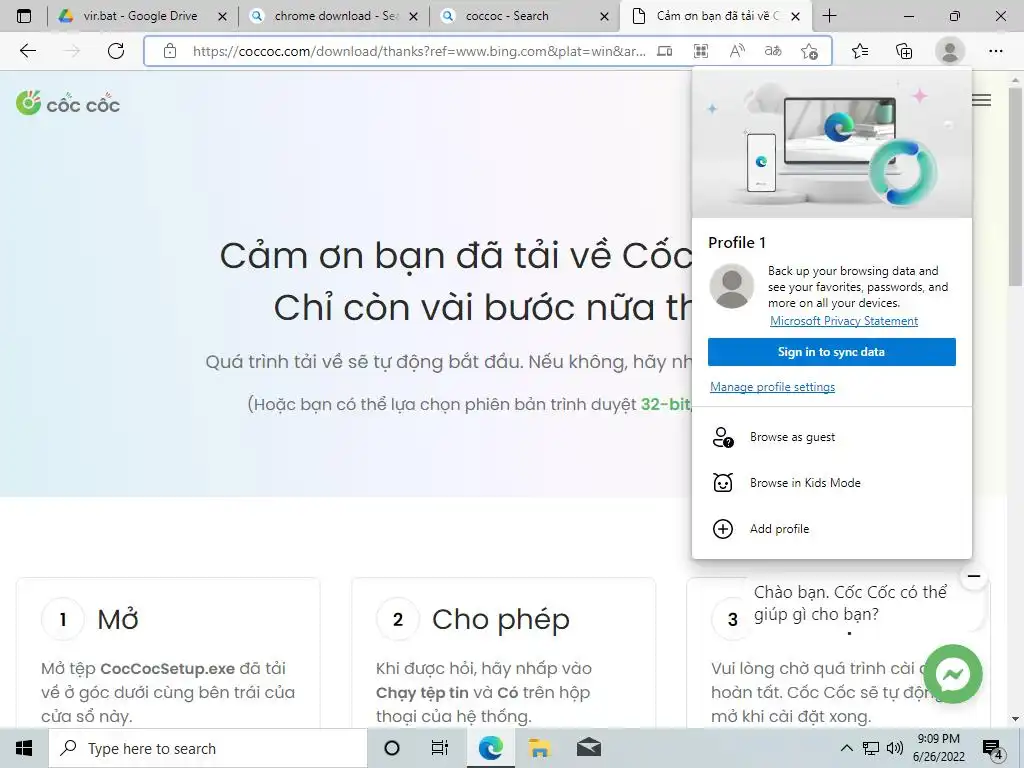1024x768 pixels.
Task: Open Manage profile settings
Action: (x=772, y=387)
